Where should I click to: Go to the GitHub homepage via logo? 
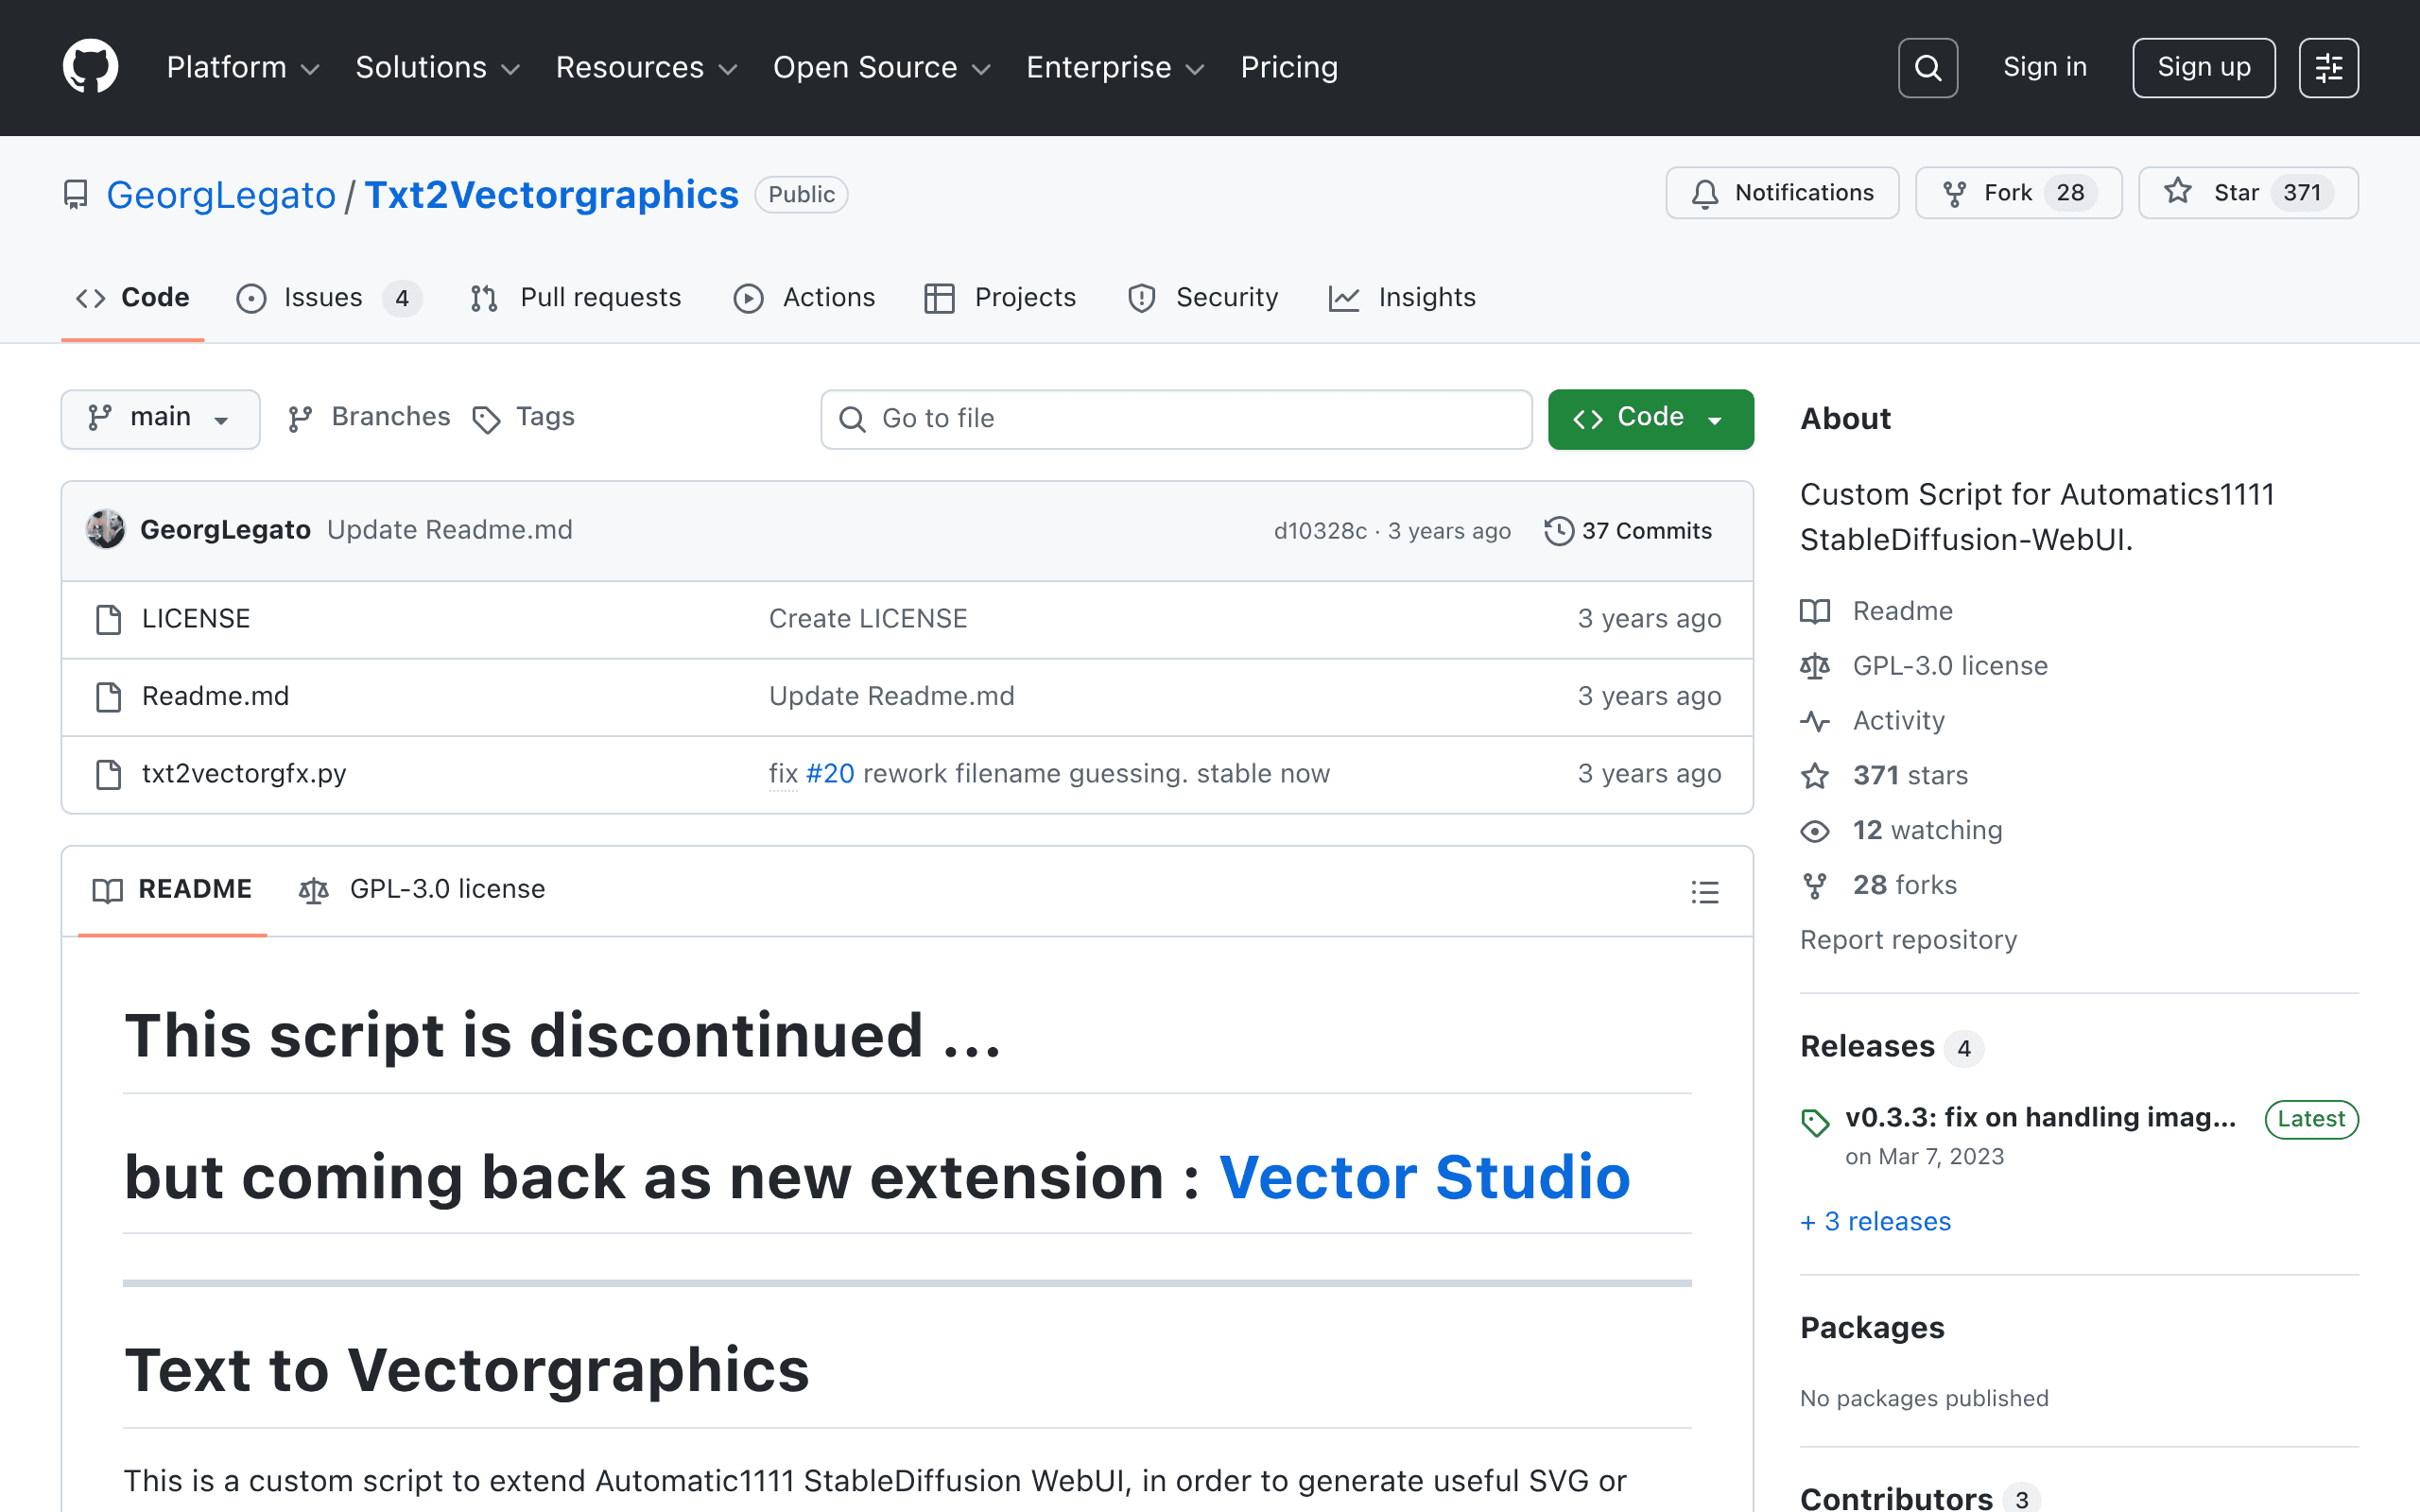(90, 67)
